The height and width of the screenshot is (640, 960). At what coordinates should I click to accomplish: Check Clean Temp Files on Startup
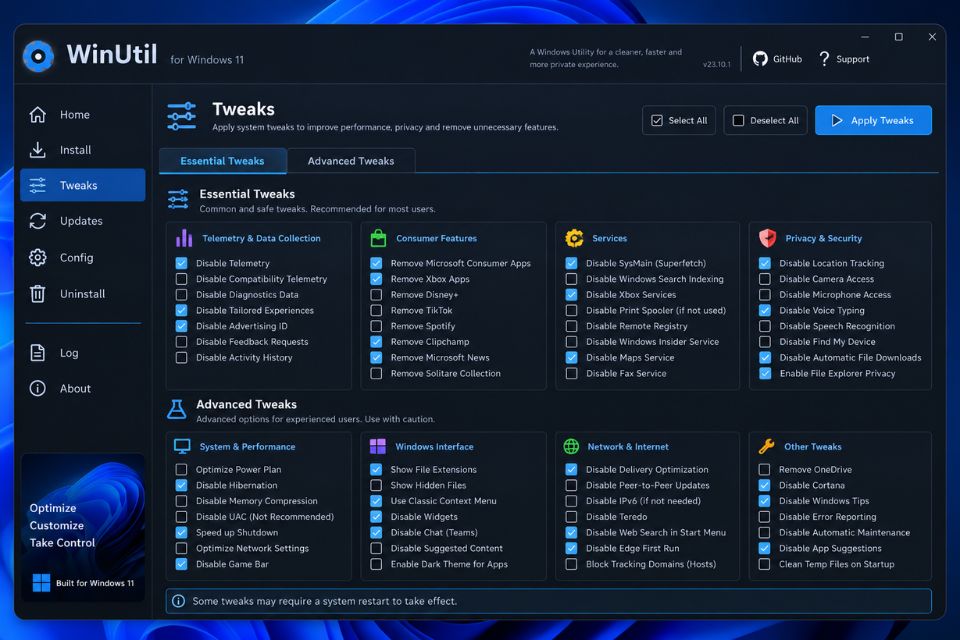pyautogui.click(x=764, y=564)
